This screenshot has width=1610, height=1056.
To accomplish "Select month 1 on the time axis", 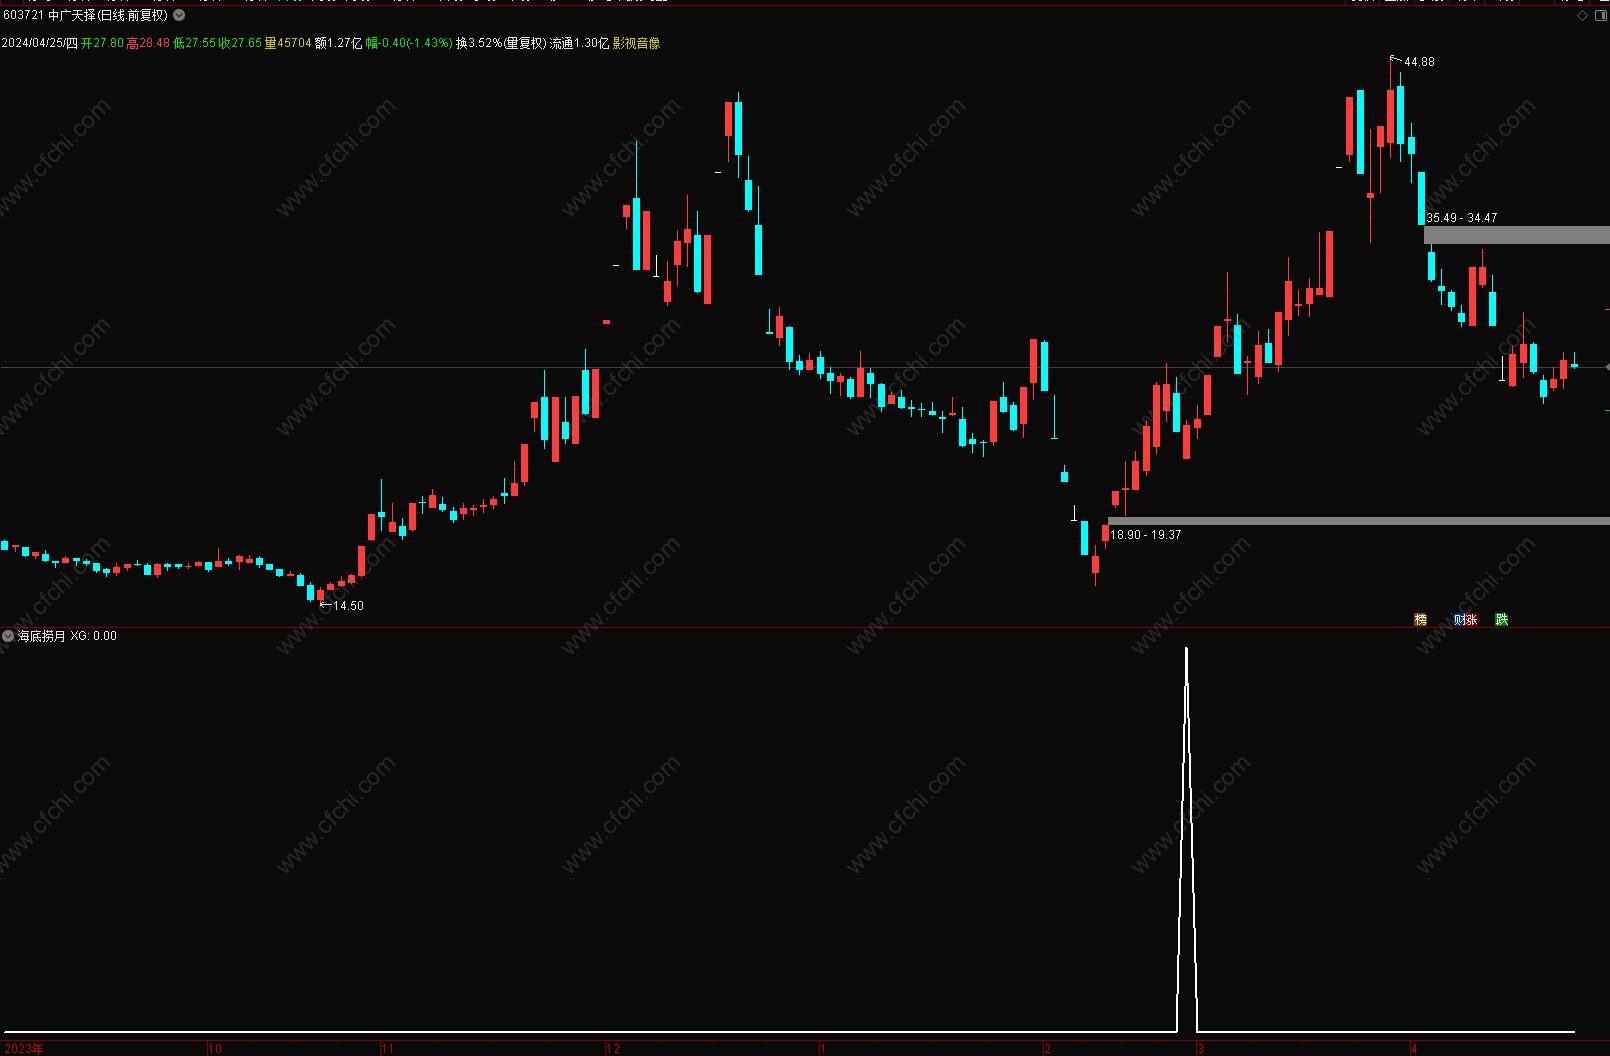I will [822, 1049].
